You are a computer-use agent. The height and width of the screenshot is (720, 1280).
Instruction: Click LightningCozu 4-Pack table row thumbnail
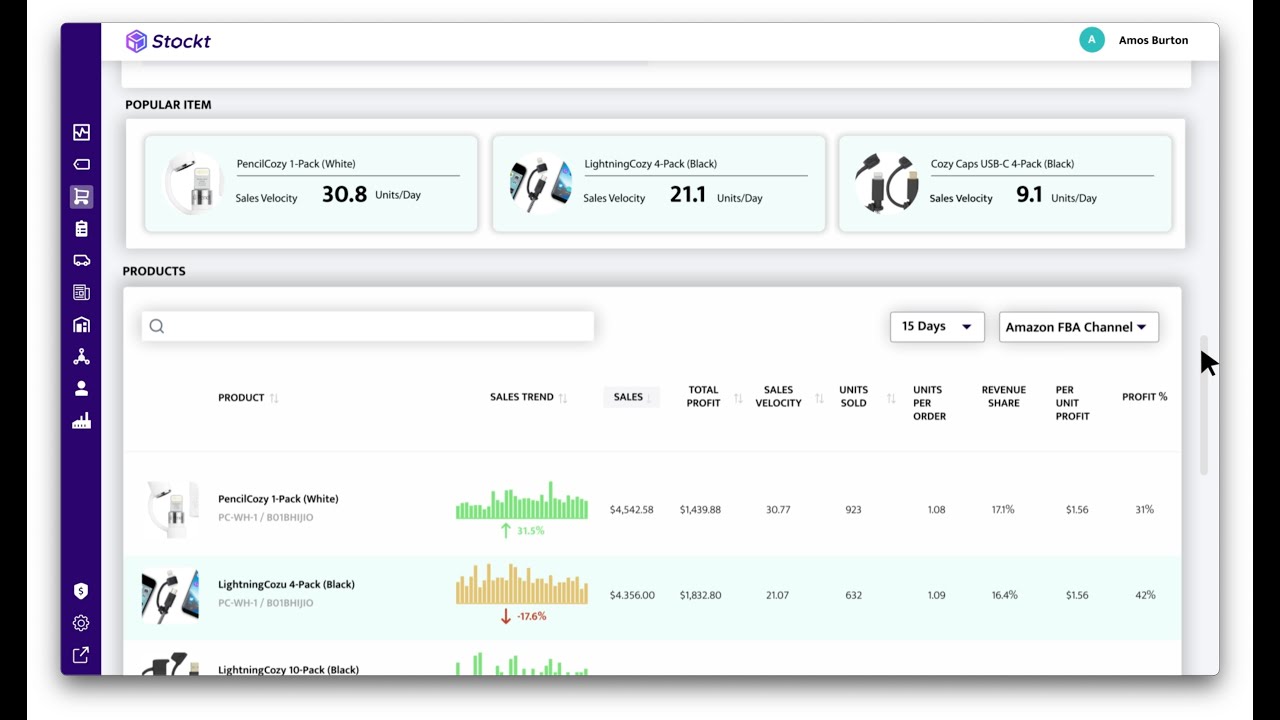coord(170,595)
